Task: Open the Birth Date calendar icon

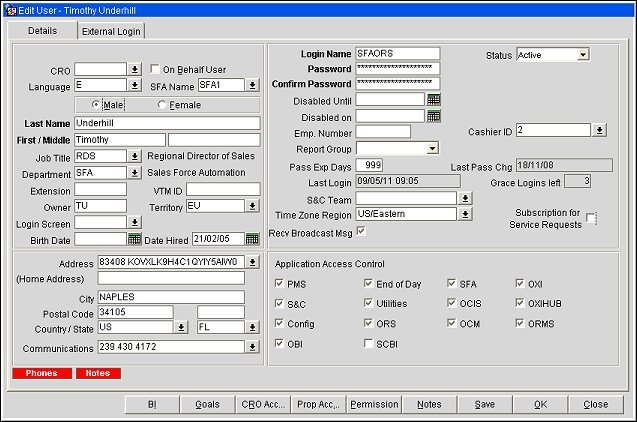Action: click(x=135, y=239)
